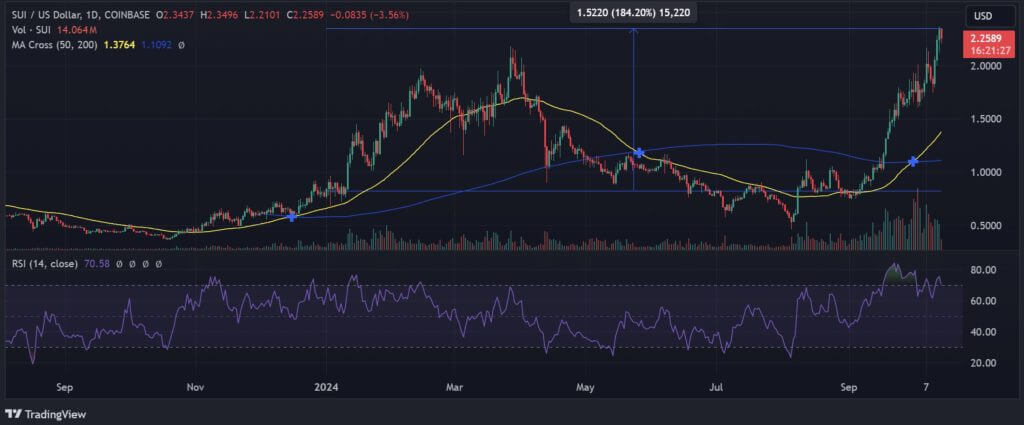This screenshot has height=425, width=1024.
Task: Click the 2.0000 price axis label
Action: (x=984, y=67)
